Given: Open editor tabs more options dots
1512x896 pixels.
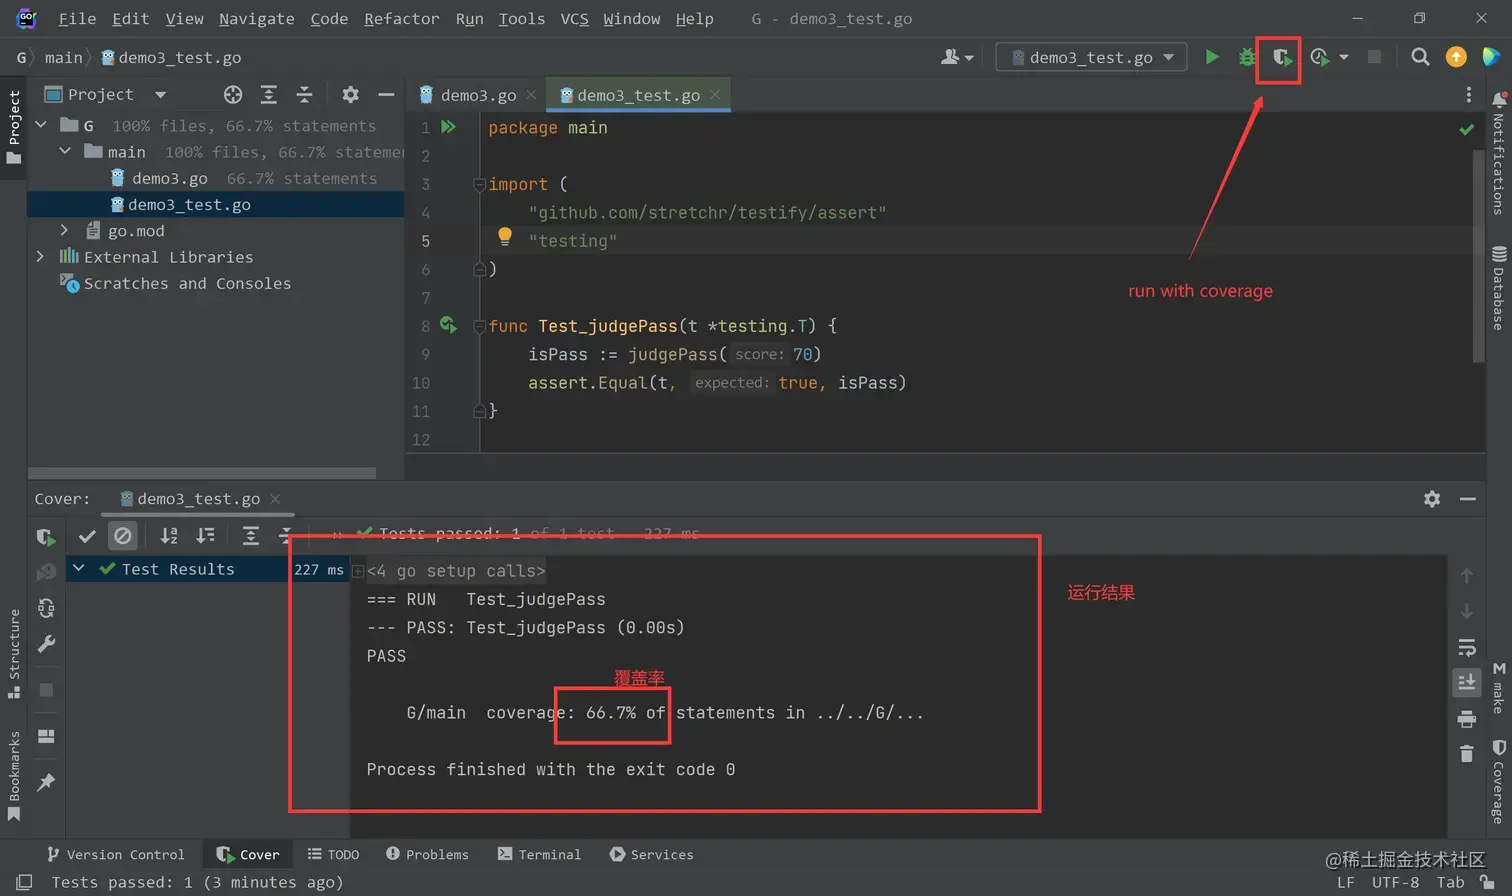Looking at the screenshot, I should pyautogui.click(x=1468, y=94).
